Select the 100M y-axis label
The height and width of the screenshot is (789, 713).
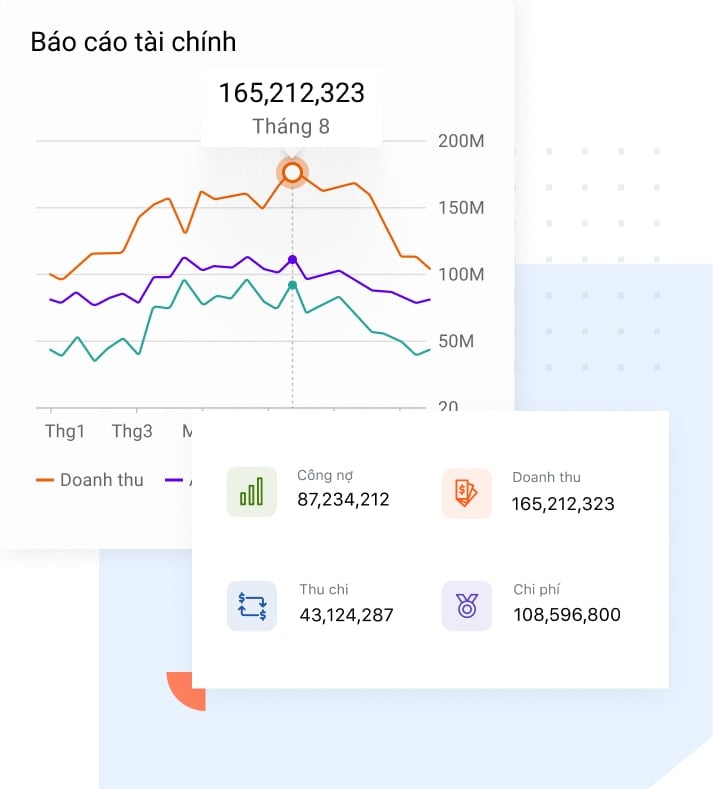tap(461, 274)
